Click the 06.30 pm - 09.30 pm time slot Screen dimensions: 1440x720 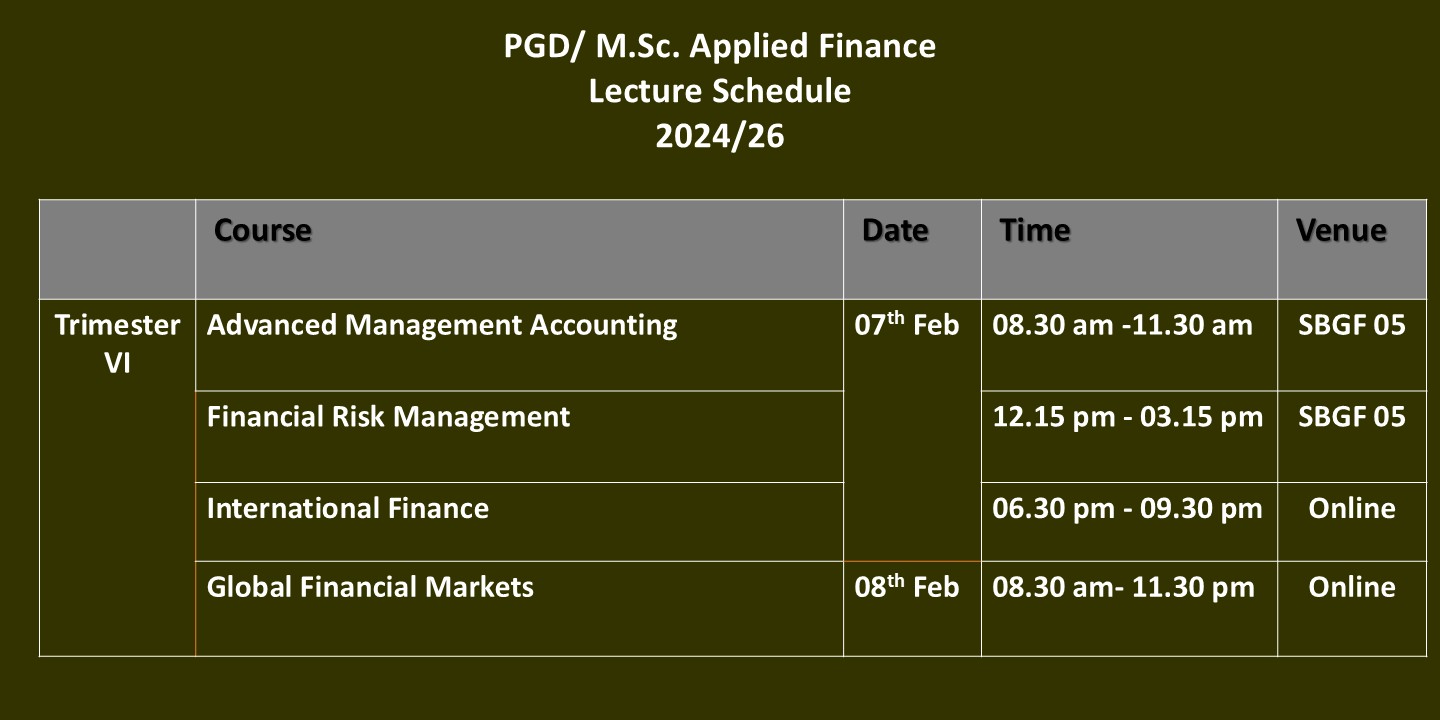coord(1127,509)
